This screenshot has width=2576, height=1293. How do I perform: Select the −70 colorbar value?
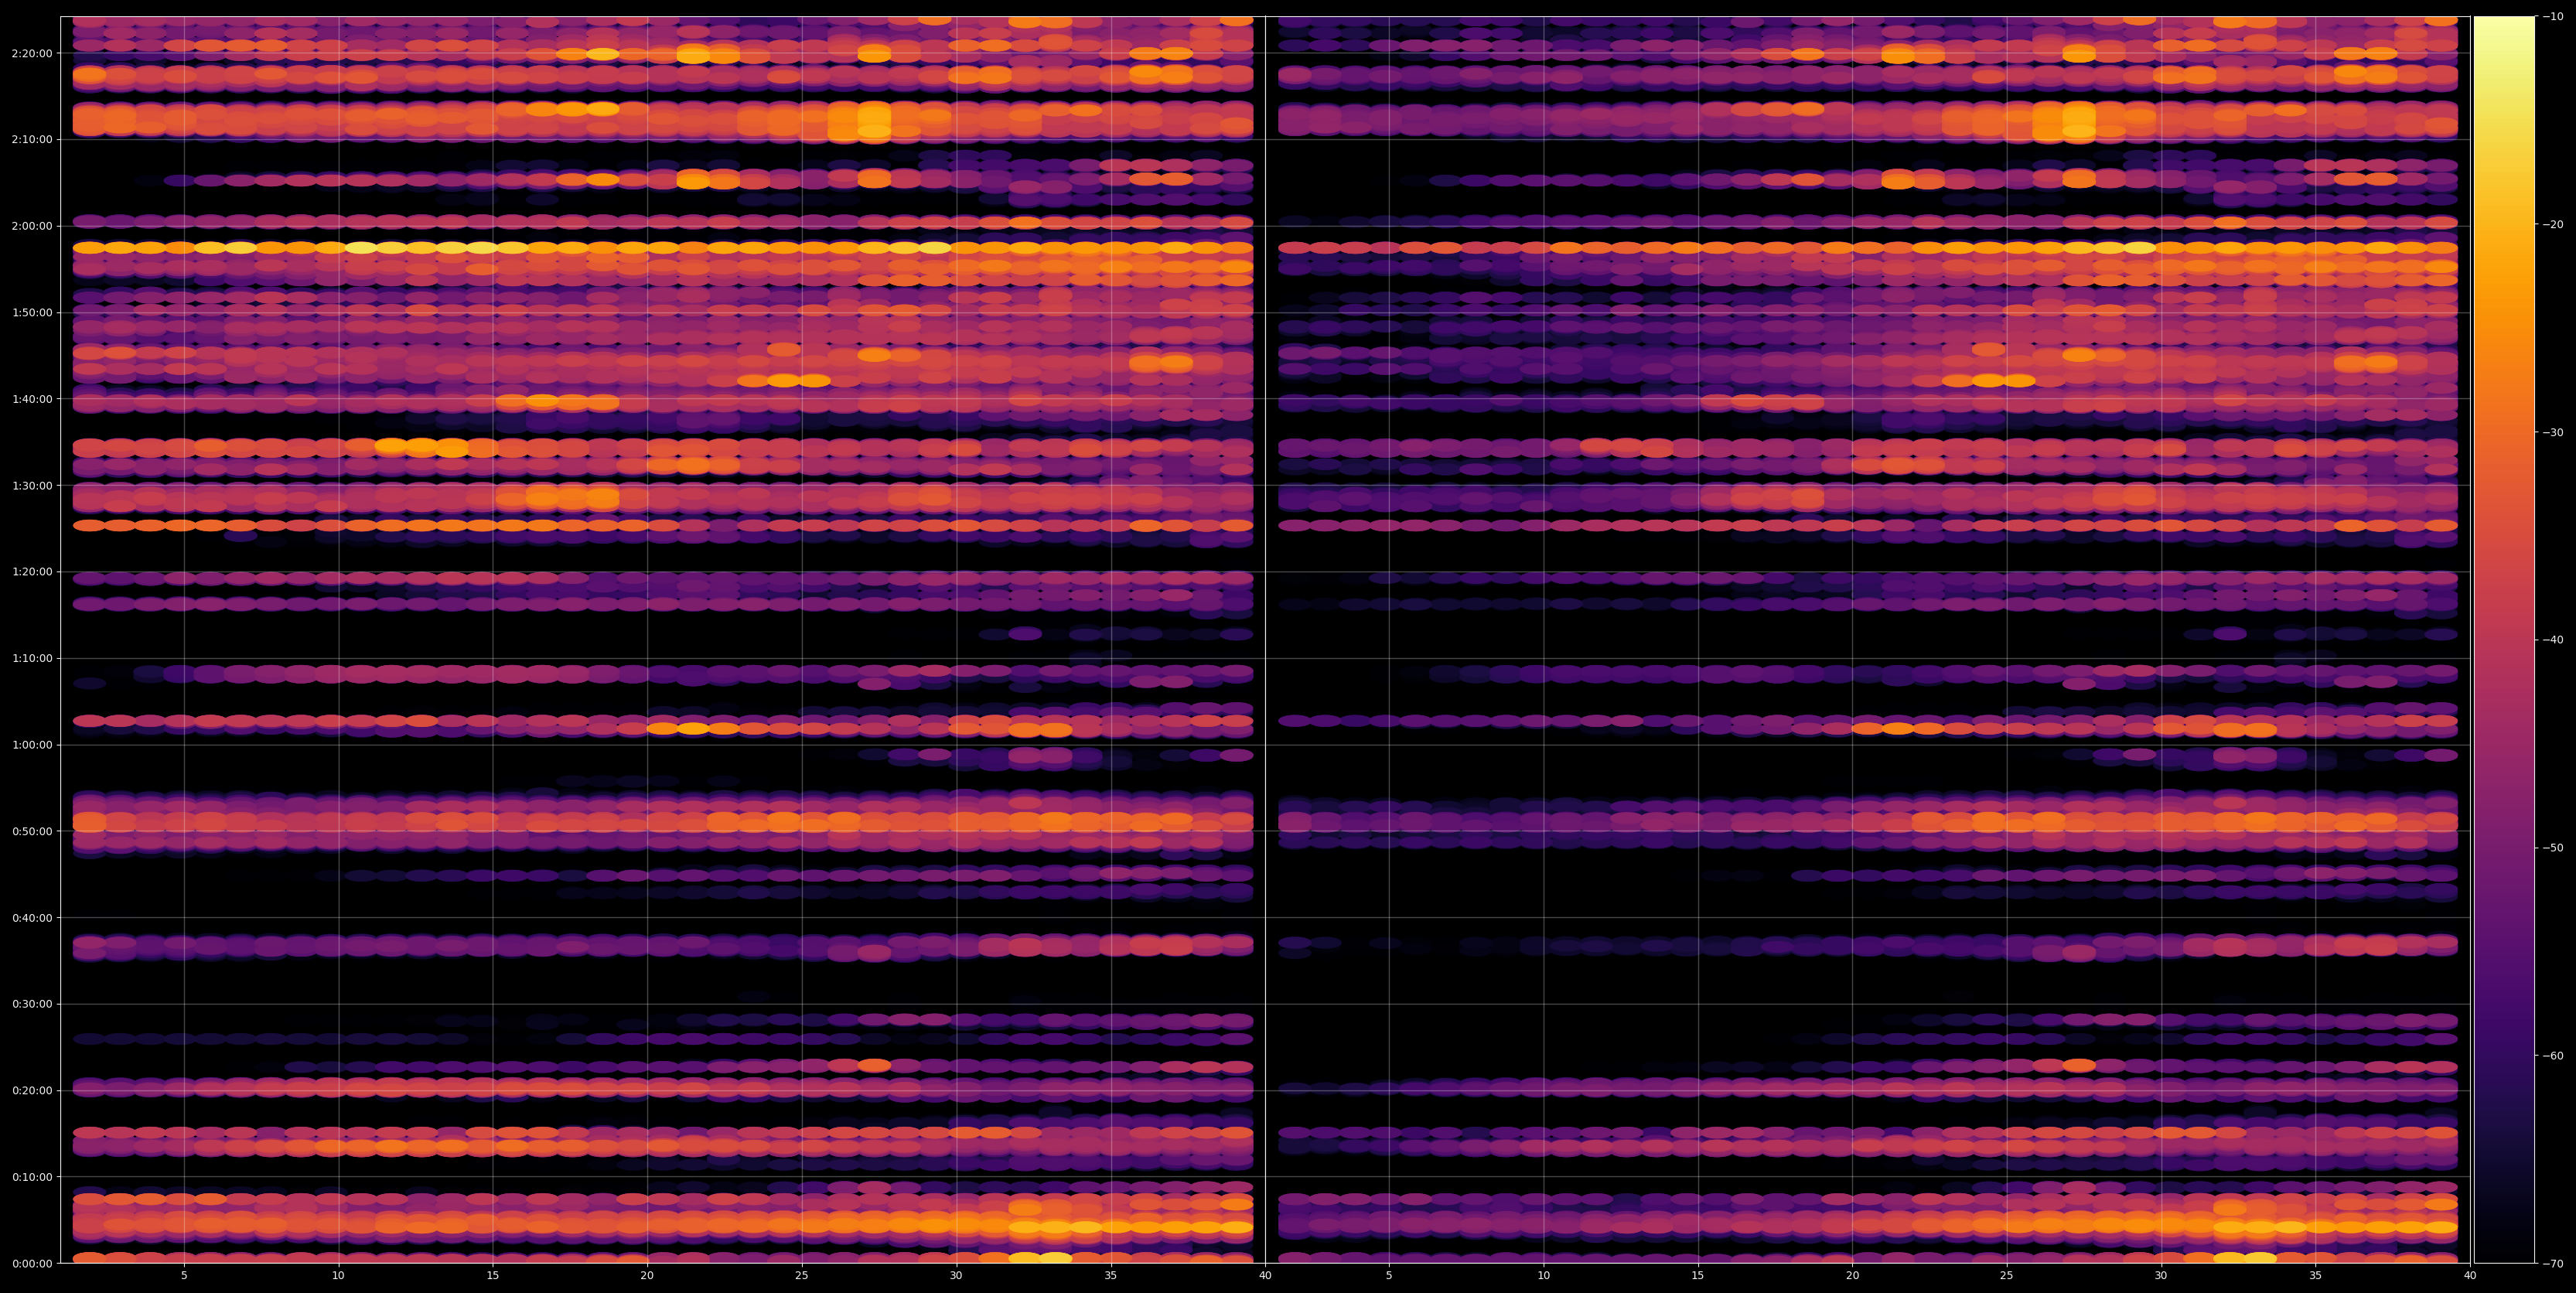2552,1263
